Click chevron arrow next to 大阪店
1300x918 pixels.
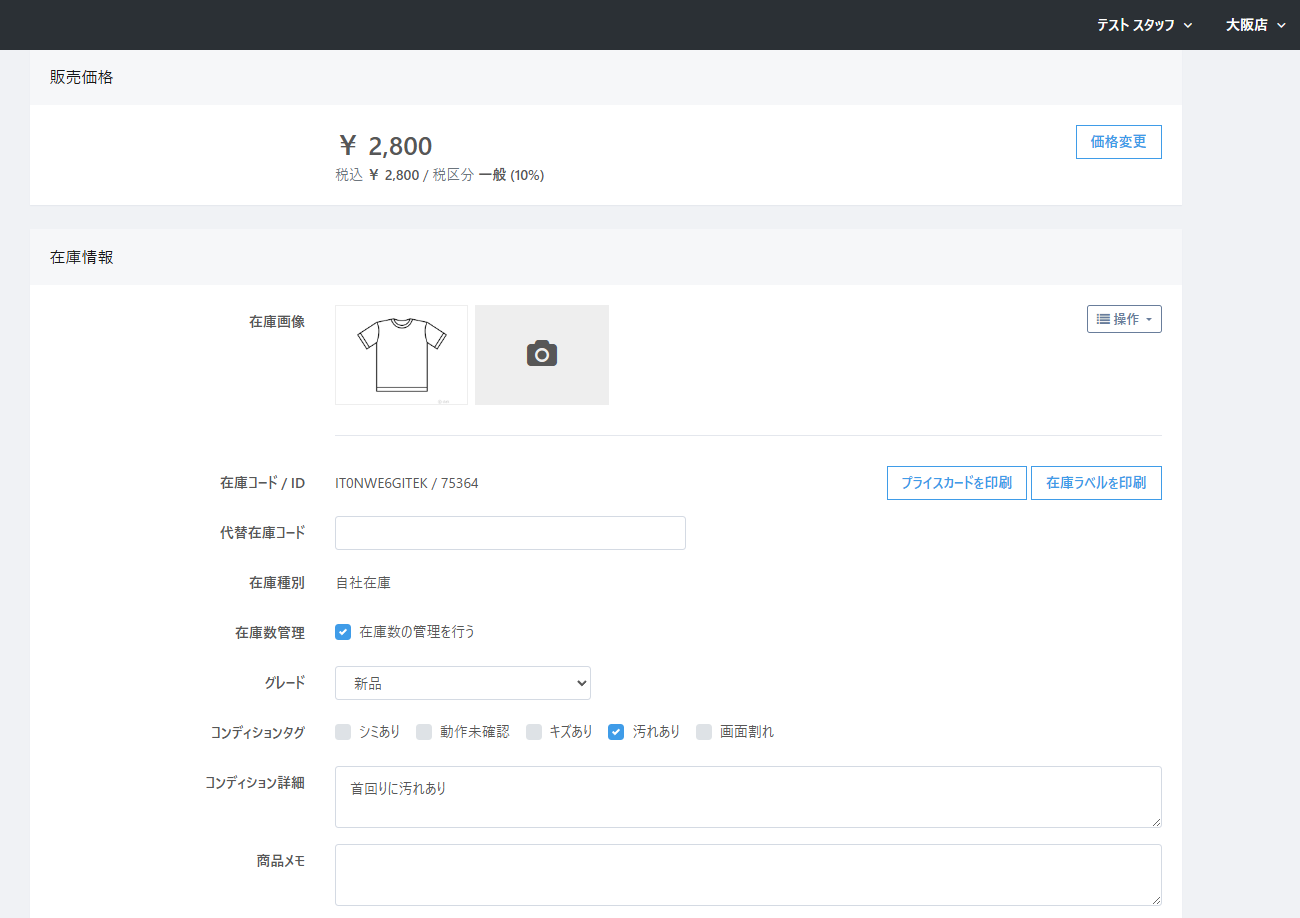1281,26
